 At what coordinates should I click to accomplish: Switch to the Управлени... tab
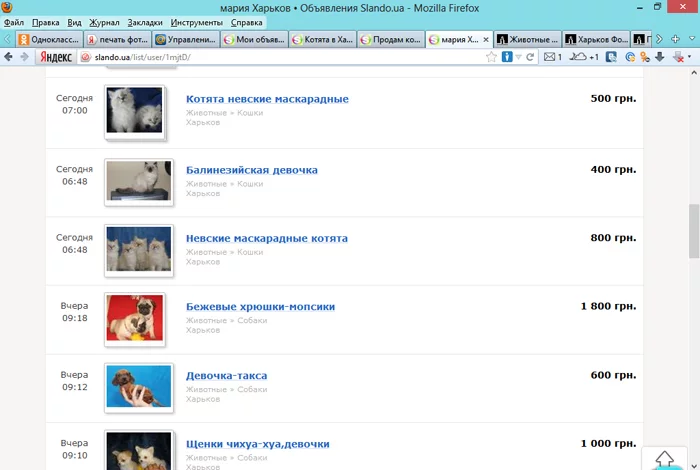coord(186,39)
